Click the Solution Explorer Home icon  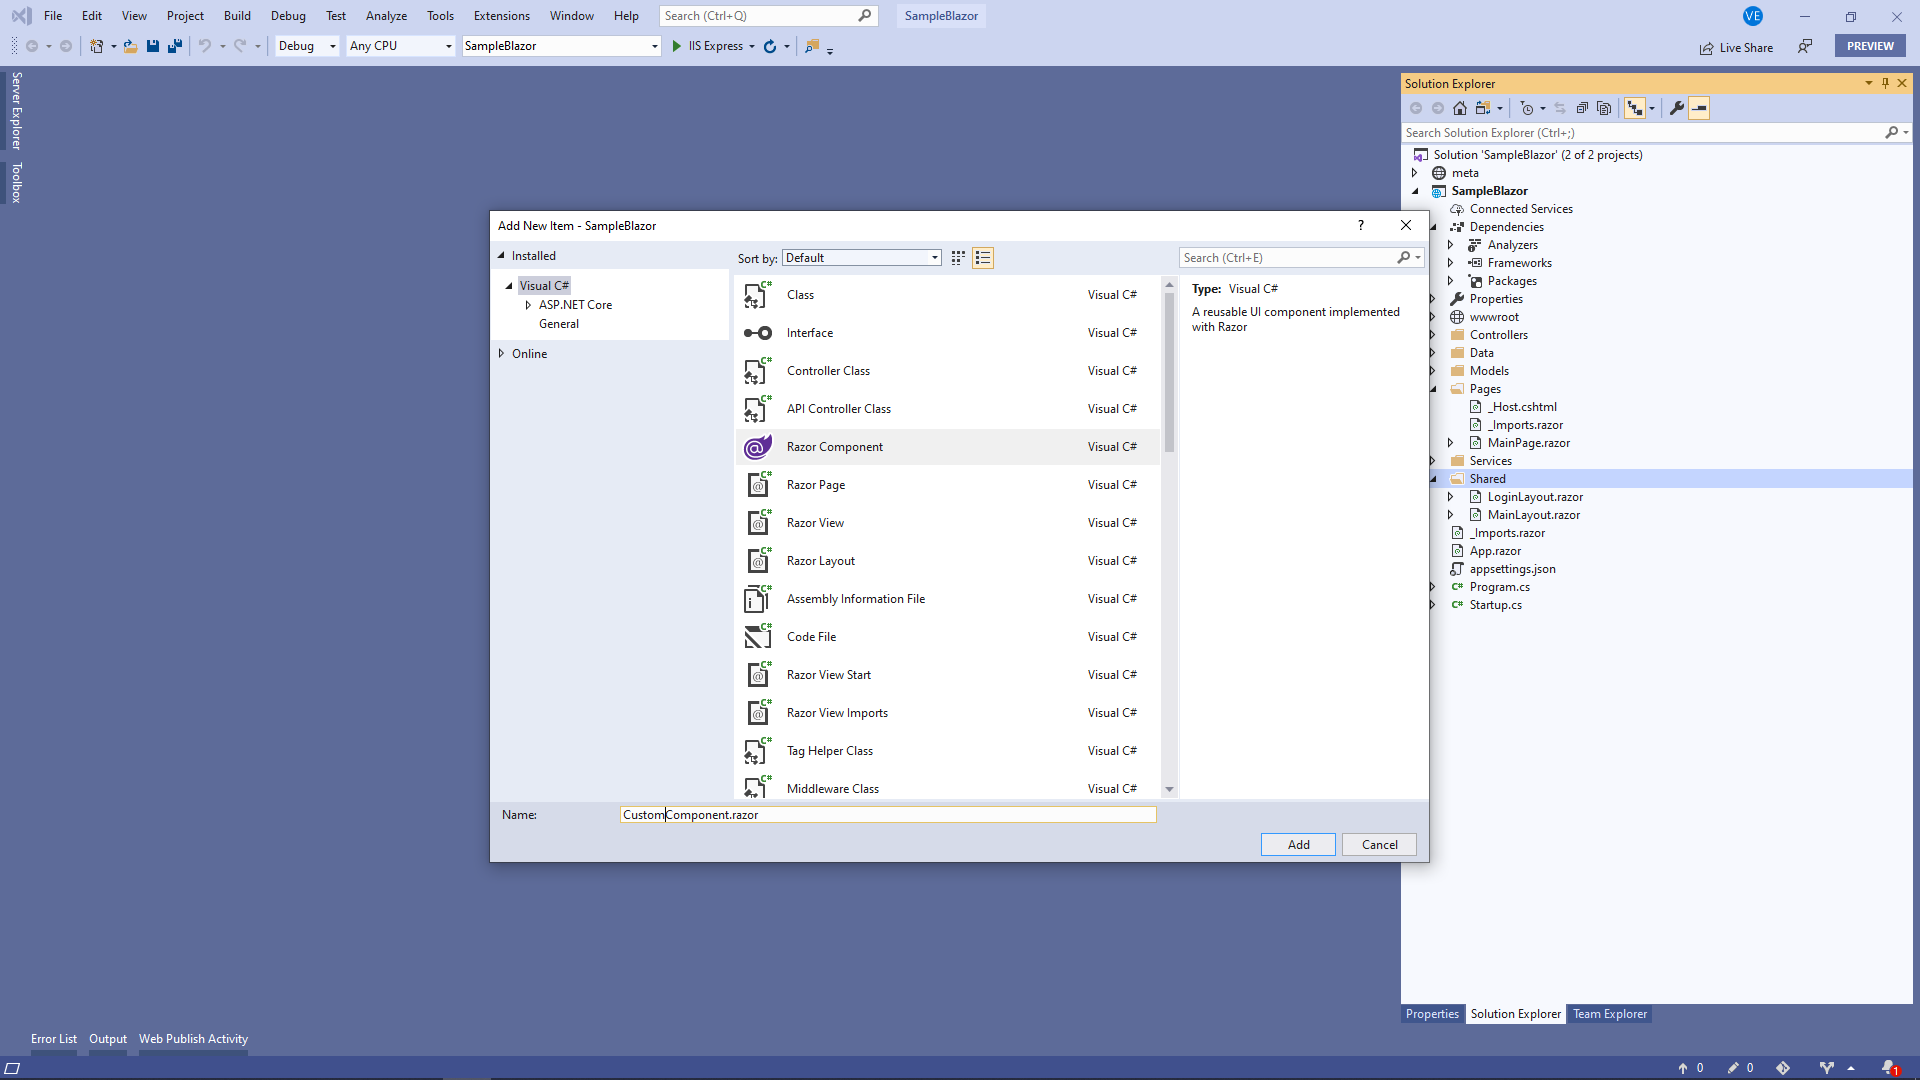(x=1460, y=108)
